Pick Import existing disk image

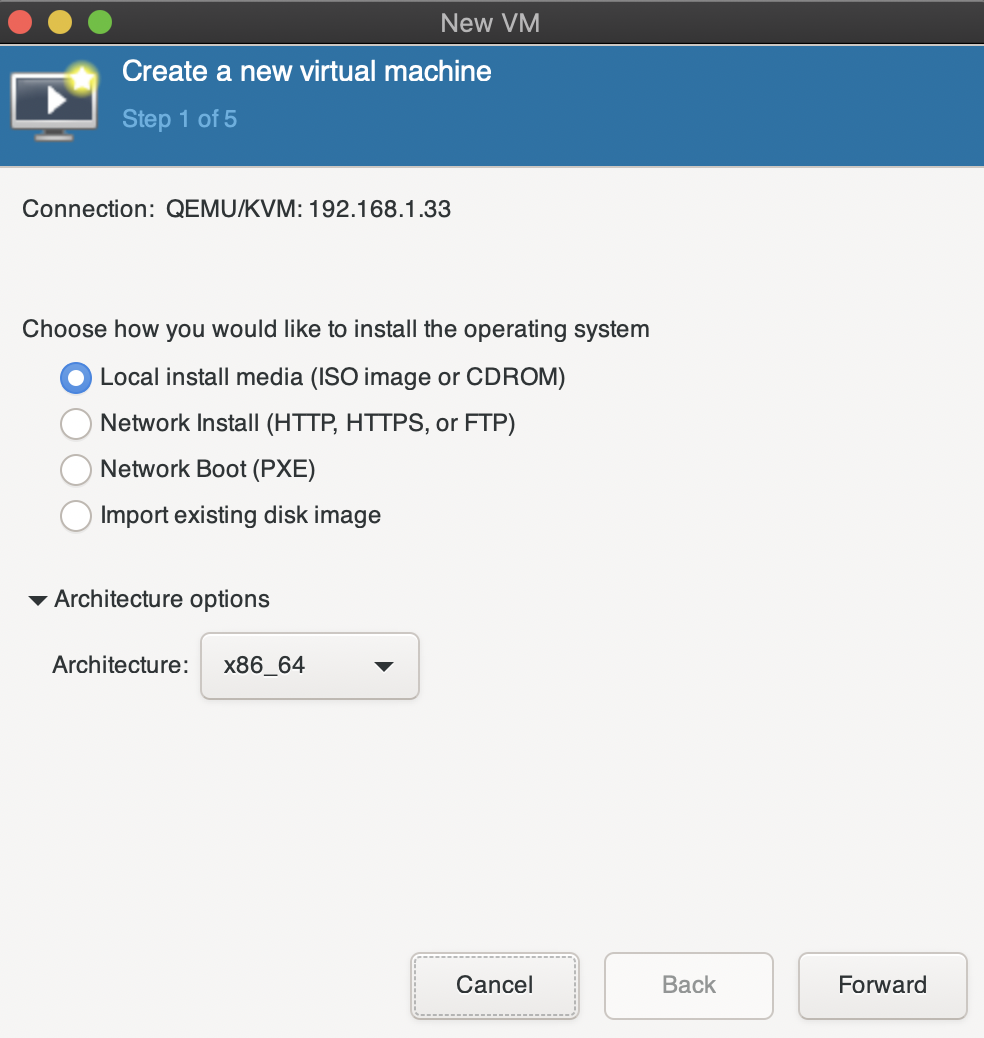75,516
